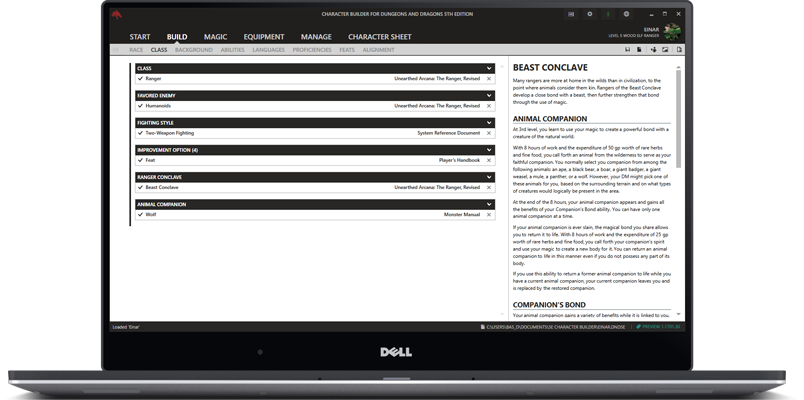Remove the Wolf animal companion

[489, 215]
